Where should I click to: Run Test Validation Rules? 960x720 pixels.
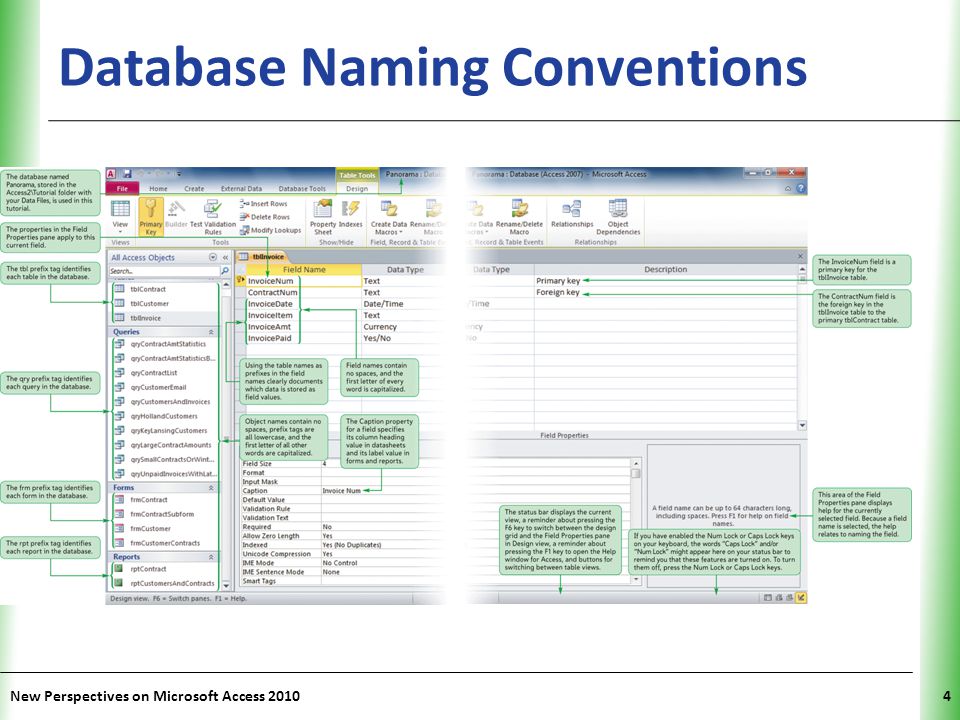click(x=212, y=217)
